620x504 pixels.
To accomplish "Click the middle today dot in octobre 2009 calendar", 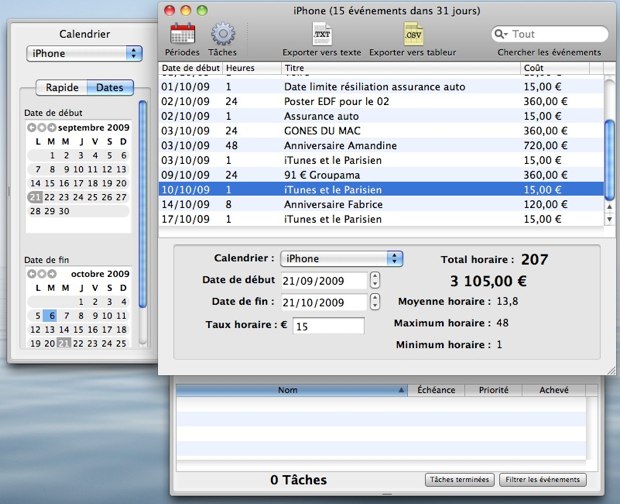I will click(42, 274).
